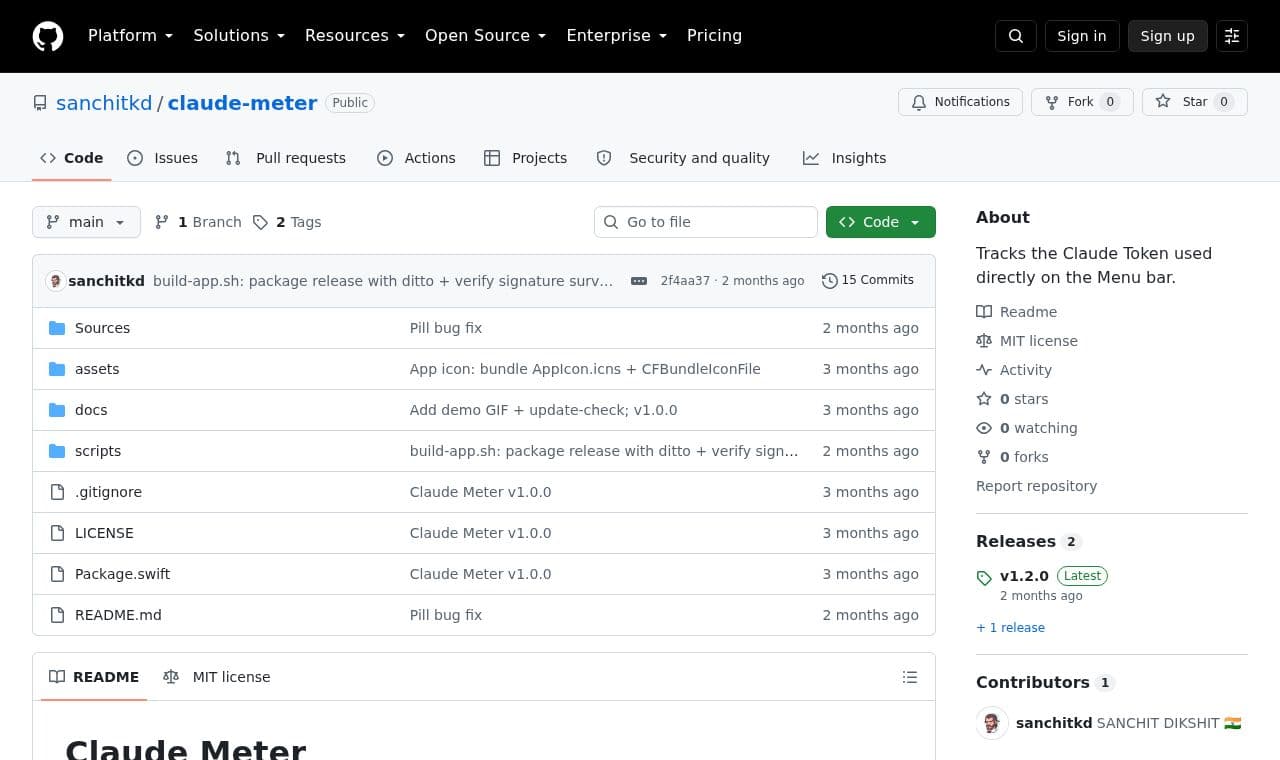Click the README.md file icon
The image size is (1280, 760).
(x=57, y=615)
